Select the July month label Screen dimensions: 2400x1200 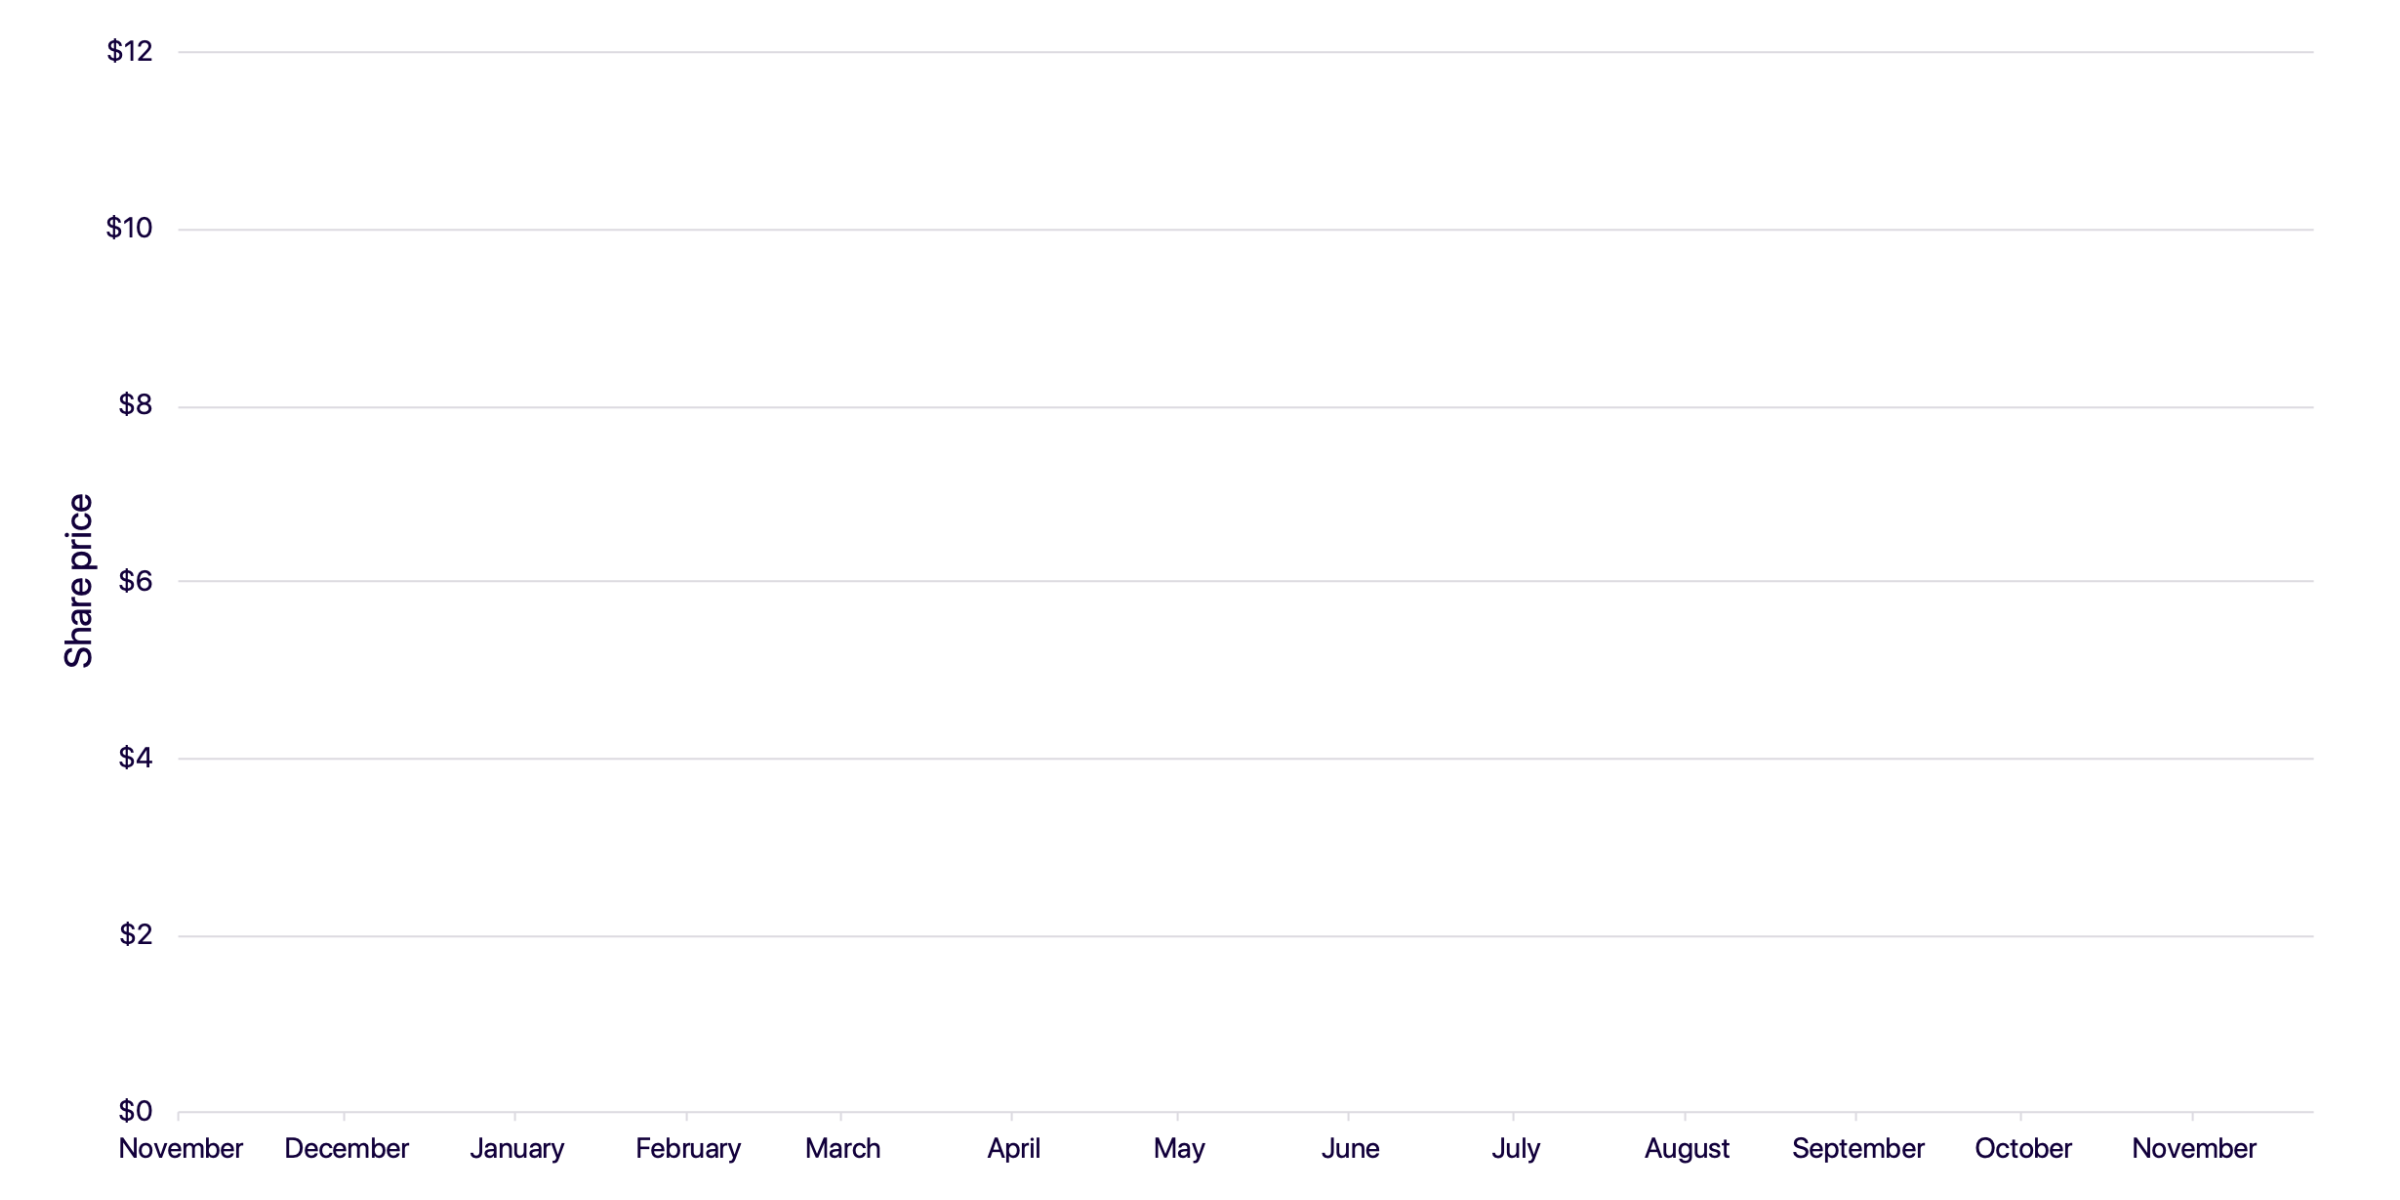coord(1516,1148)
